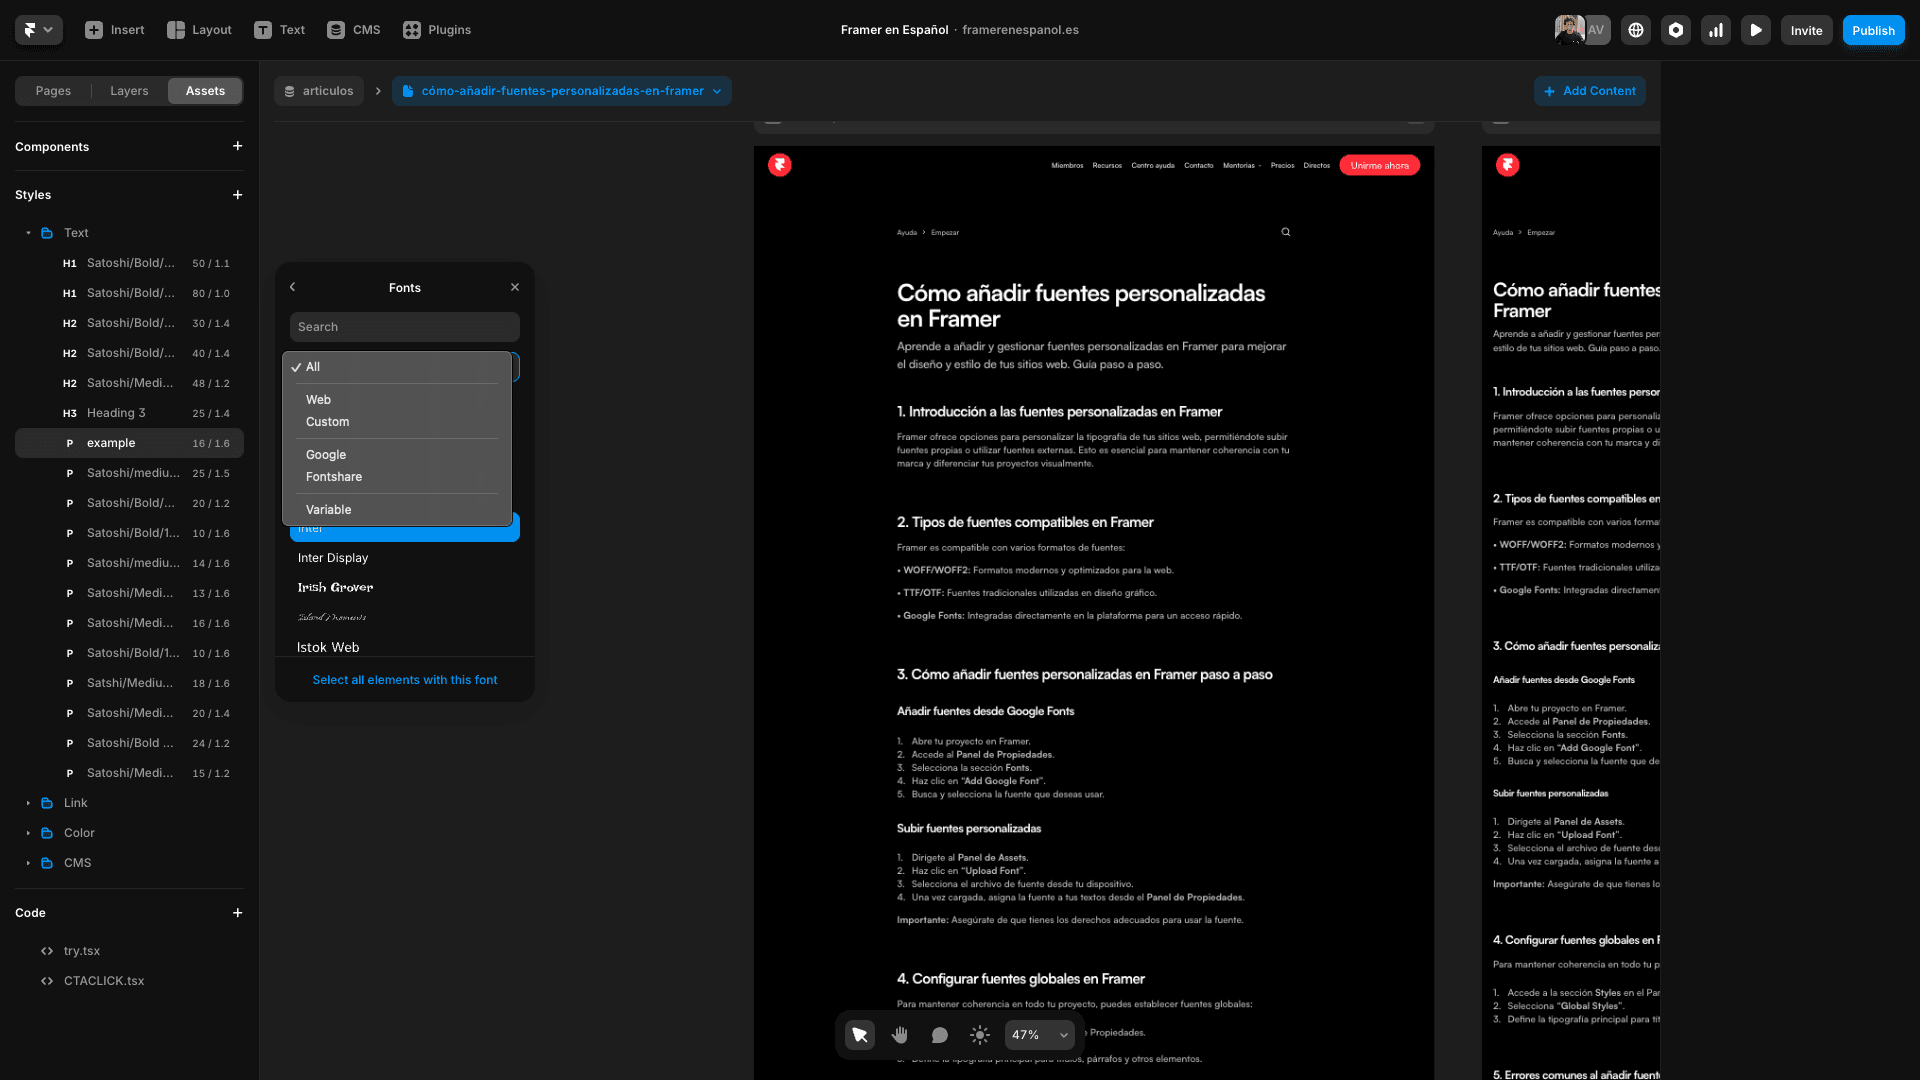
Task: Choose the Fontshare filter option
Action: 397,477
